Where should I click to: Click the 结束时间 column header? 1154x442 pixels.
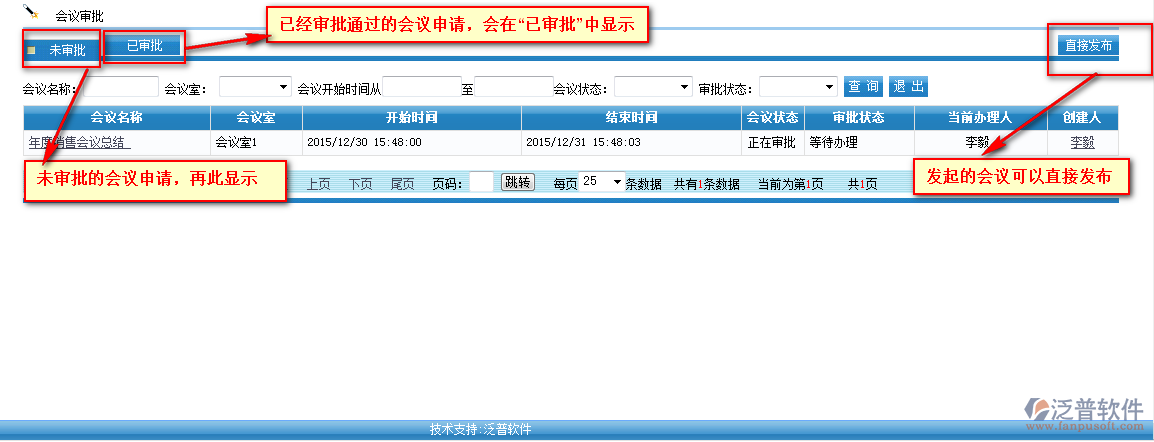(631, 118)
